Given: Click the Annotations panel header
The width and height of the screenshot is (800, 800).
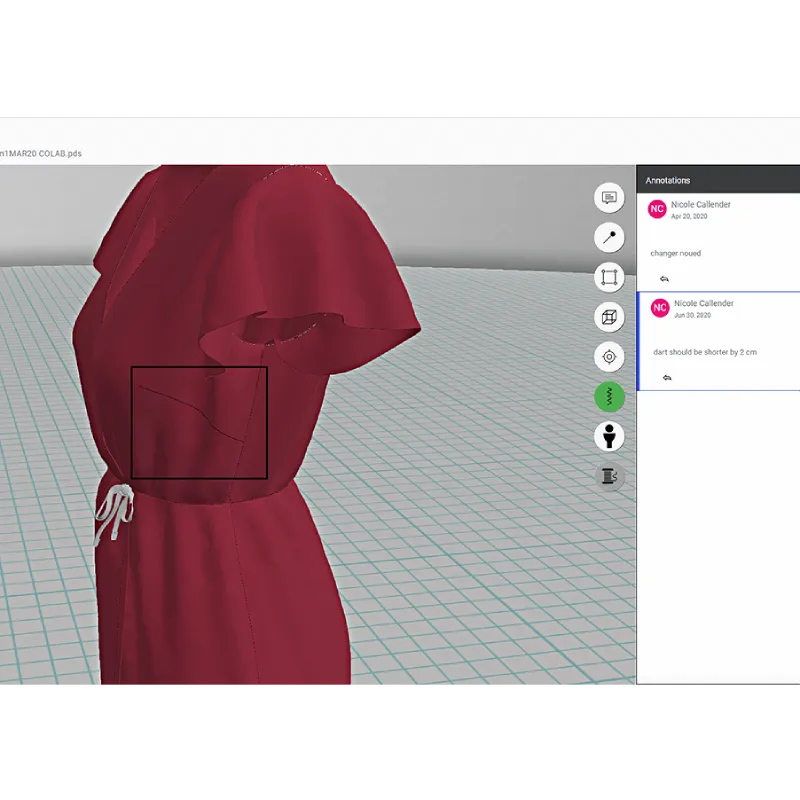Looking at the screenshot, I should (x=718, y=180).
